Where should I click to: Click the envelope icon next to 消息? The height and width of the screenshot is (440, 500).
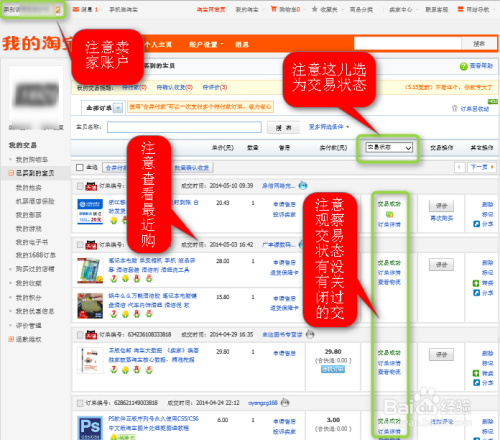coord(76,9)
